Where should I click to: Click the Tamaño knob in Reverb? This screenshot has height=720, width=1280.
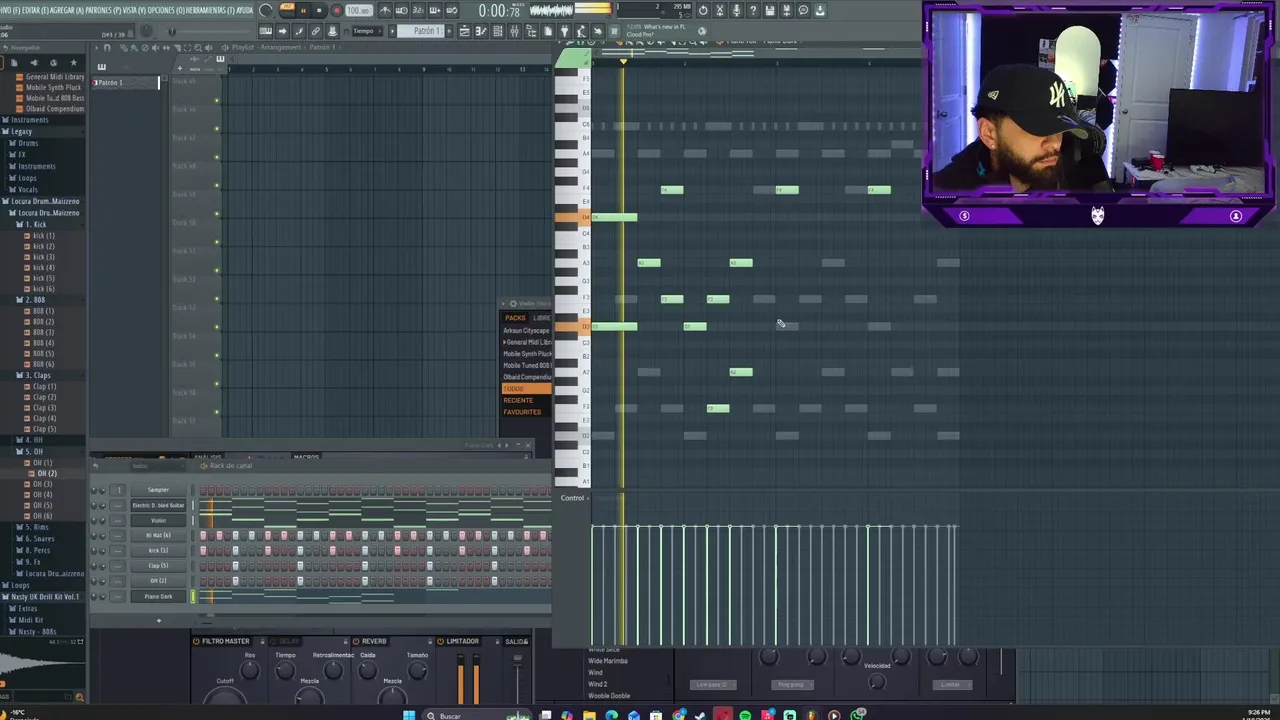coord(418,672)
